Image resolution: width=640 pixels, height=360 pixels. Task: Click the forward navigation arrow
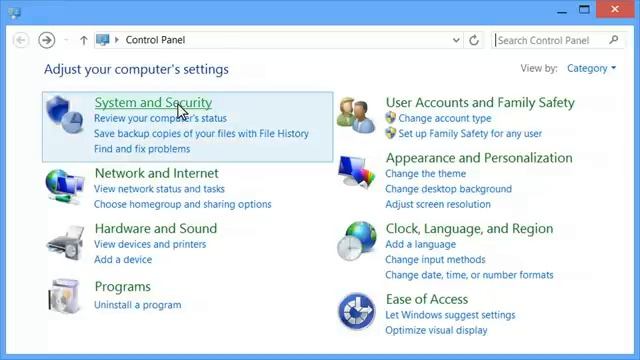click(47, 40)
